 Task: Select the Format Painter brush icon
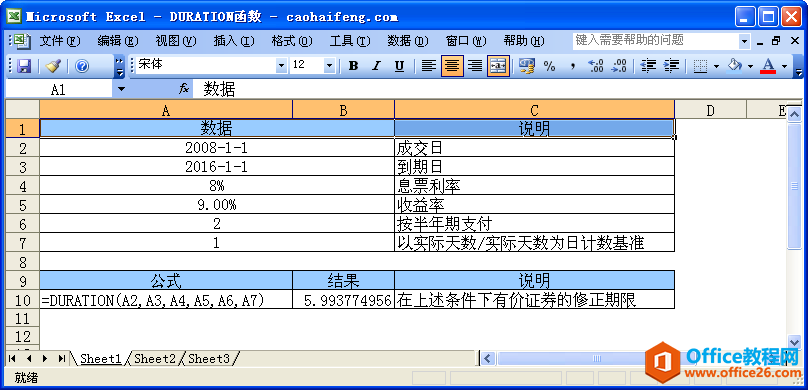[53, 66]
